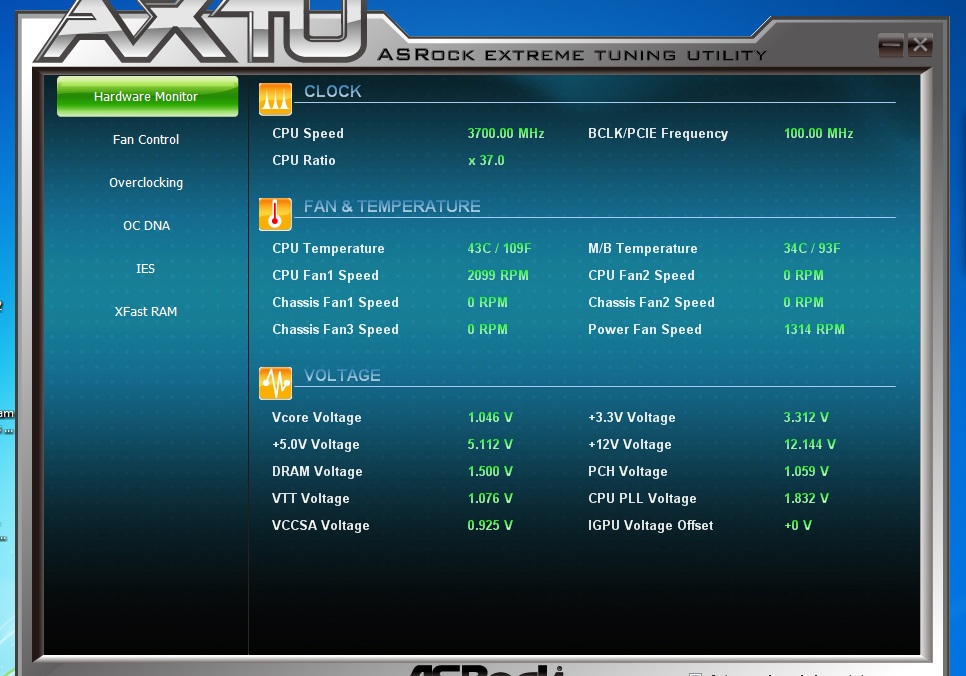Click the CPU Fan2 Speed label
966x676 pixels.
[641, 275]
